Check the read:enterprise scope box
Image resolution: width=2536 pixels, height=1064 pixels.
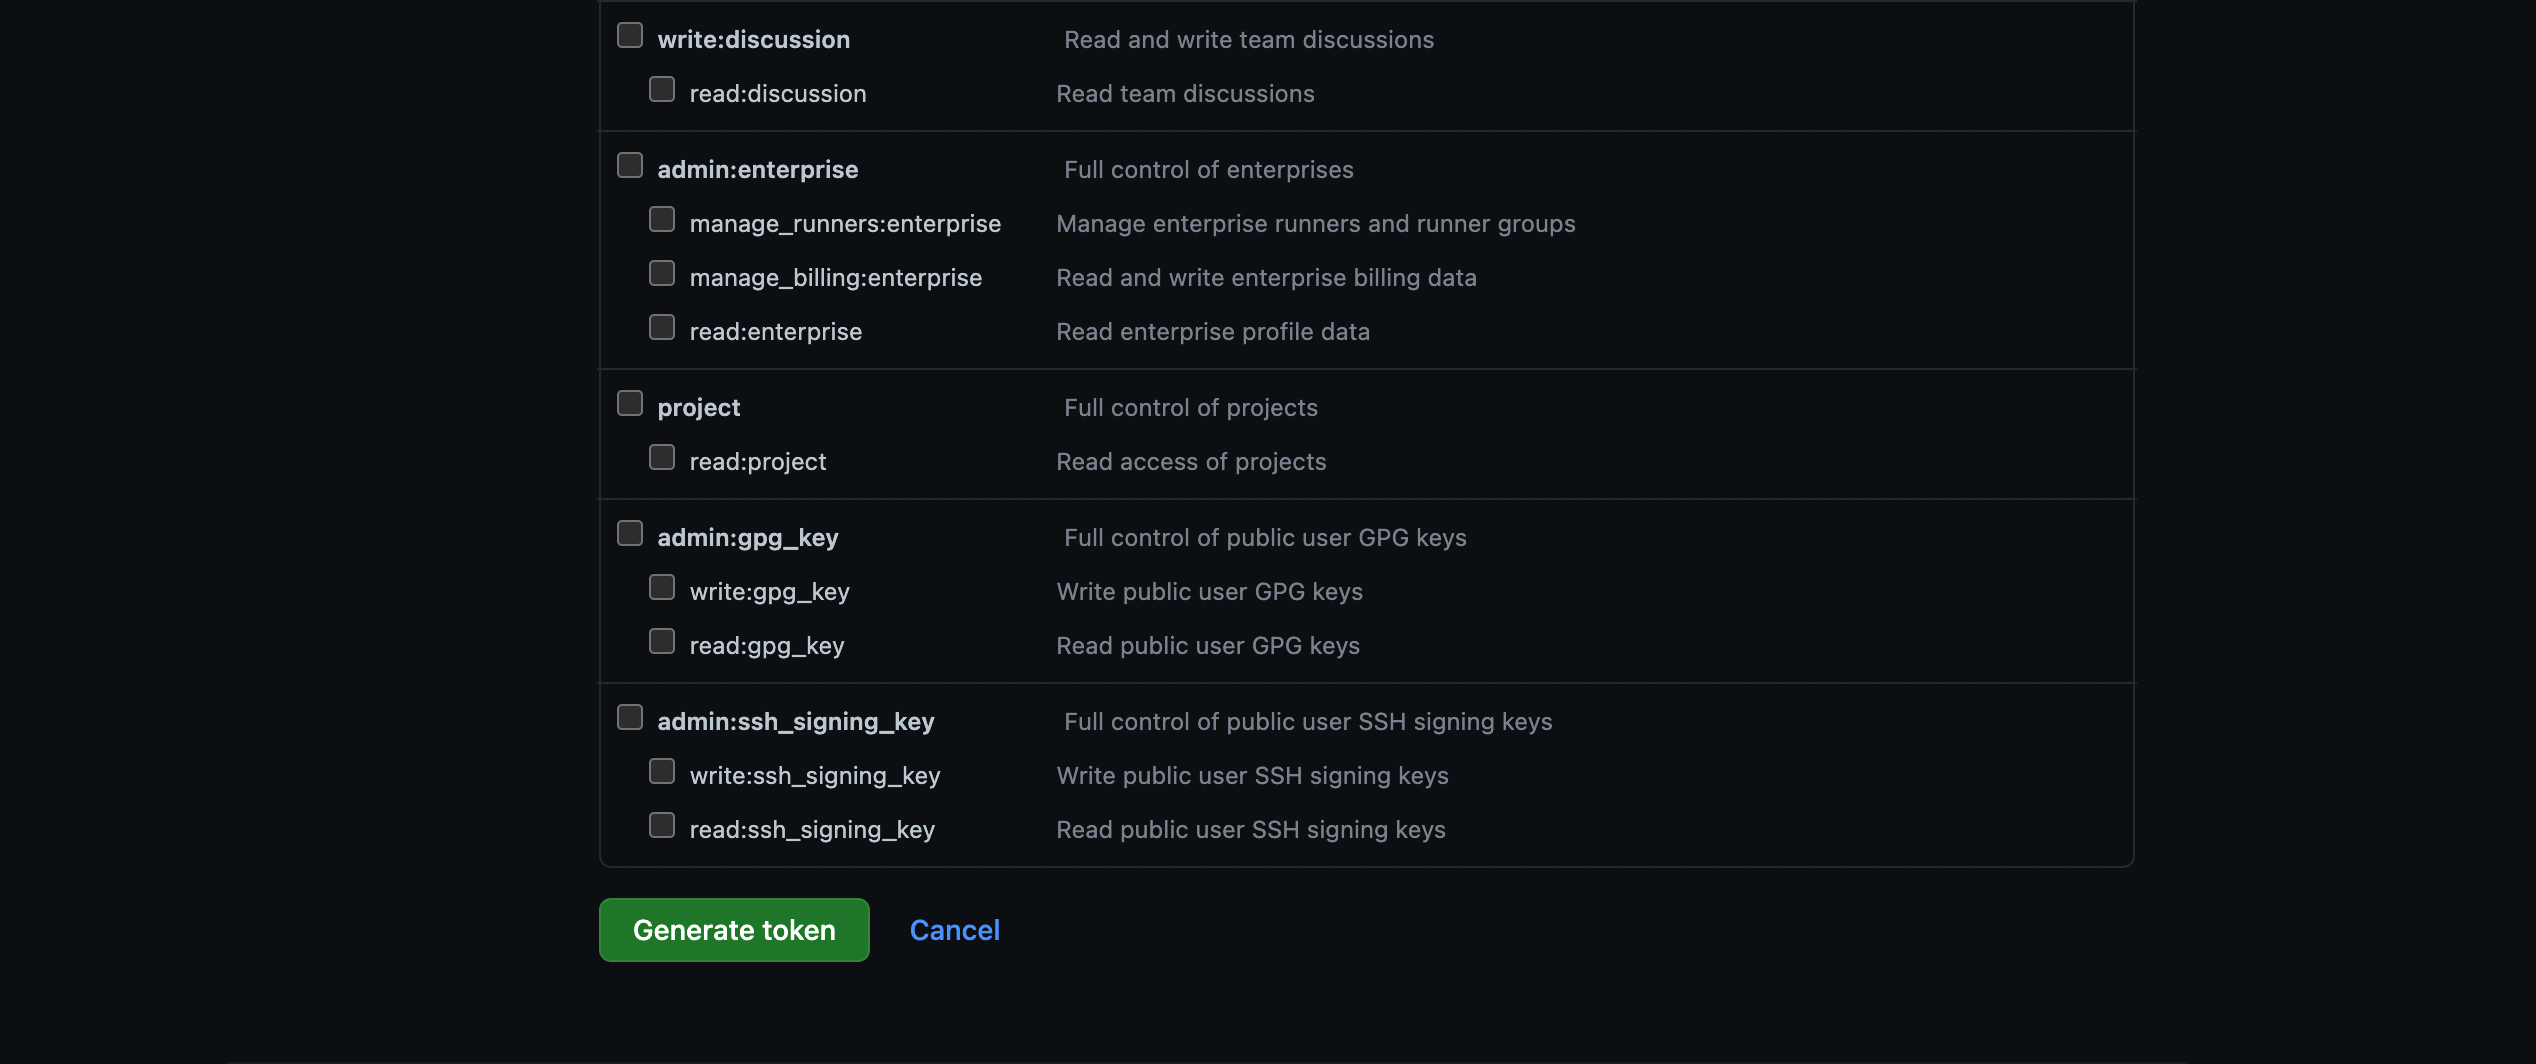pos(662,328)
